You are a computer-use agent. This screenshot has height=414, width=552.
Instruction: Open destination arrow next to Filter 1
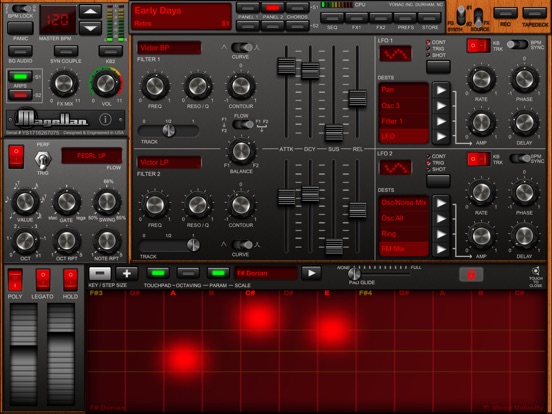tap(441, 121)
